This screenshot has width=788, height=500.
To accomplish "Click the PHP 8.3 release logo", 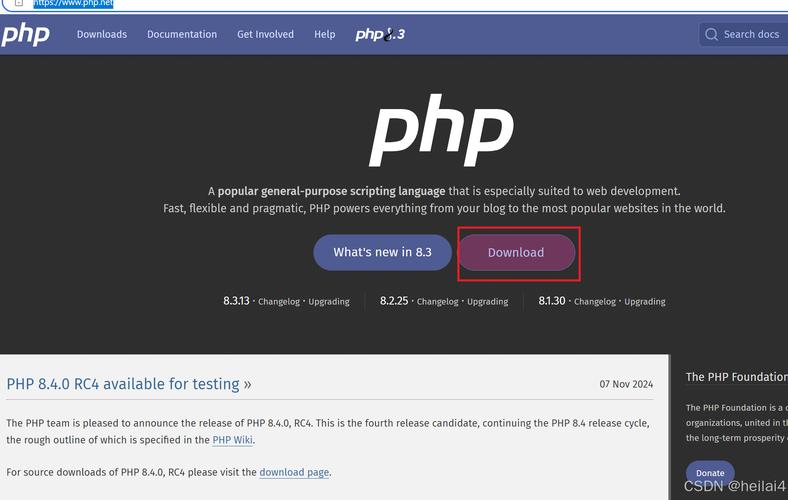I will 379,34.
